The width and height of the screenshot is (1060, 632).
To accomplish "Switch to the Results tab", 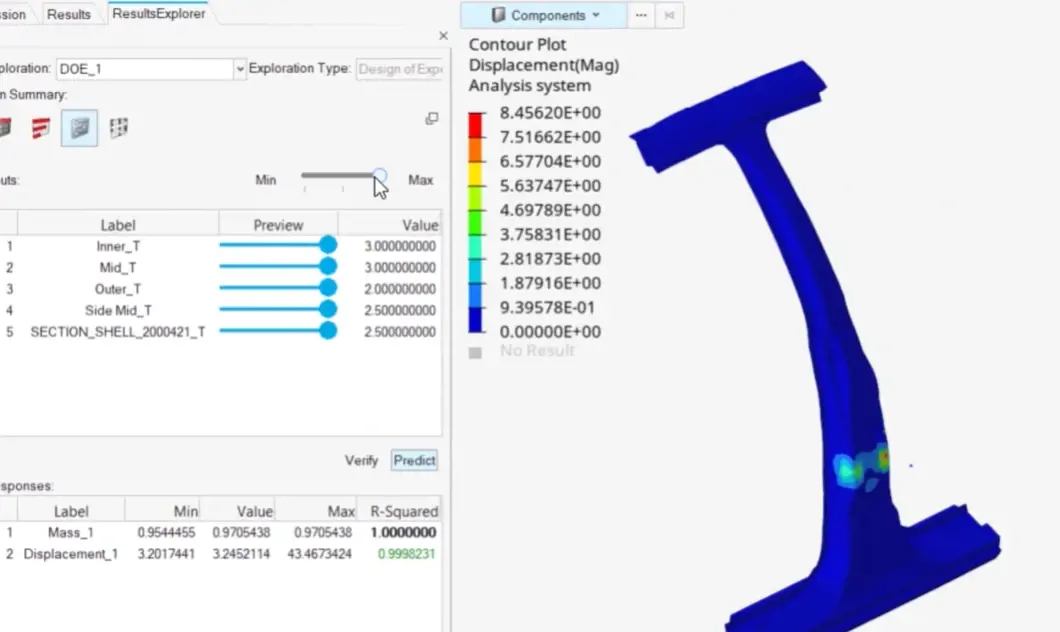I will click(69, 14).
